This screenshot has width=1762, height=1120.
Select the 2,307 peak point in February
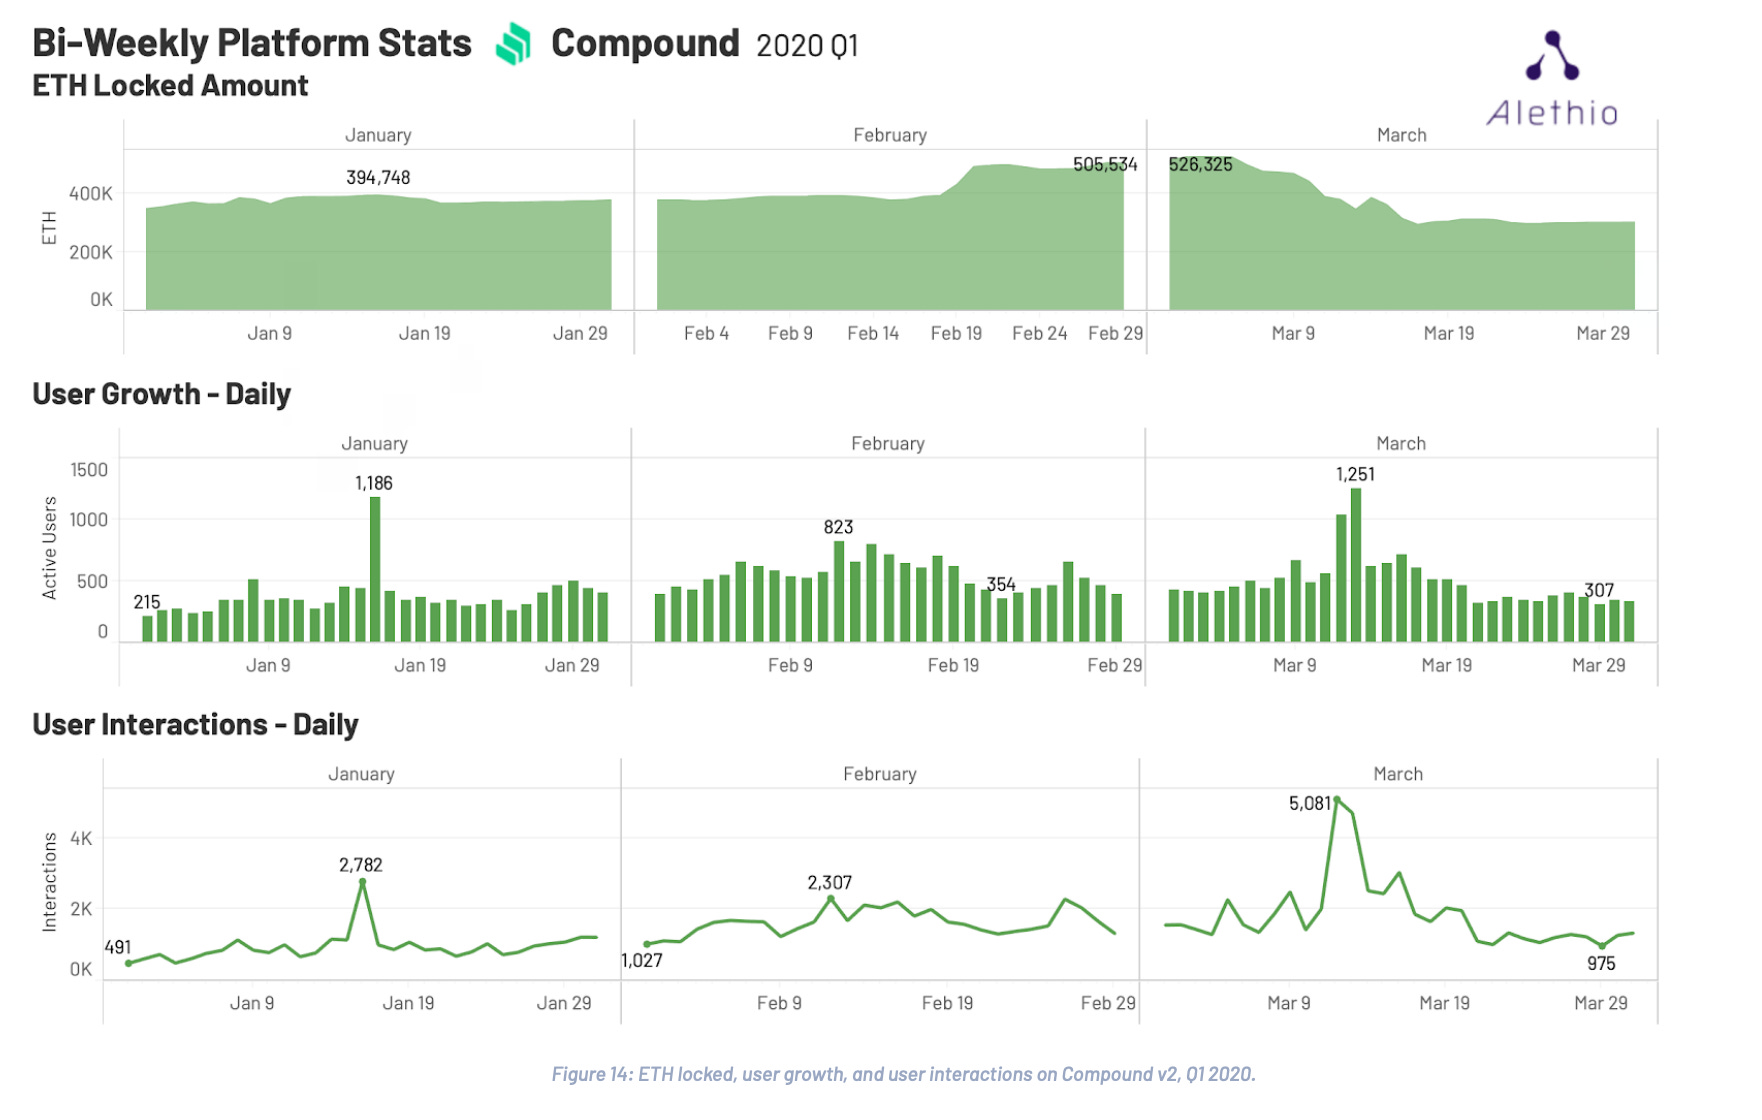pyautogui.click(x=831, y=898)
